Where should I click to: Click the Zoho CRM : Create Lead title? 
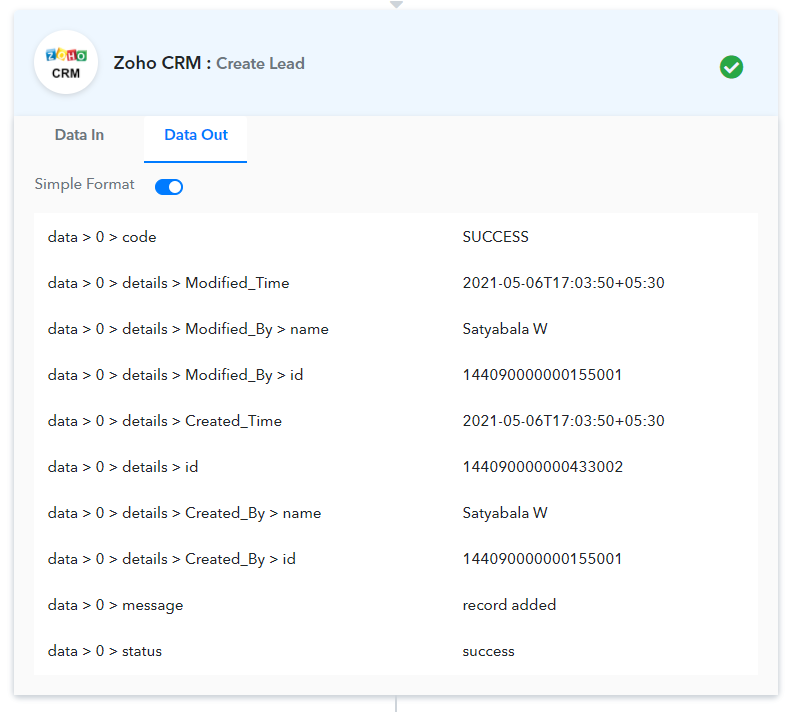tap(209, 63)
